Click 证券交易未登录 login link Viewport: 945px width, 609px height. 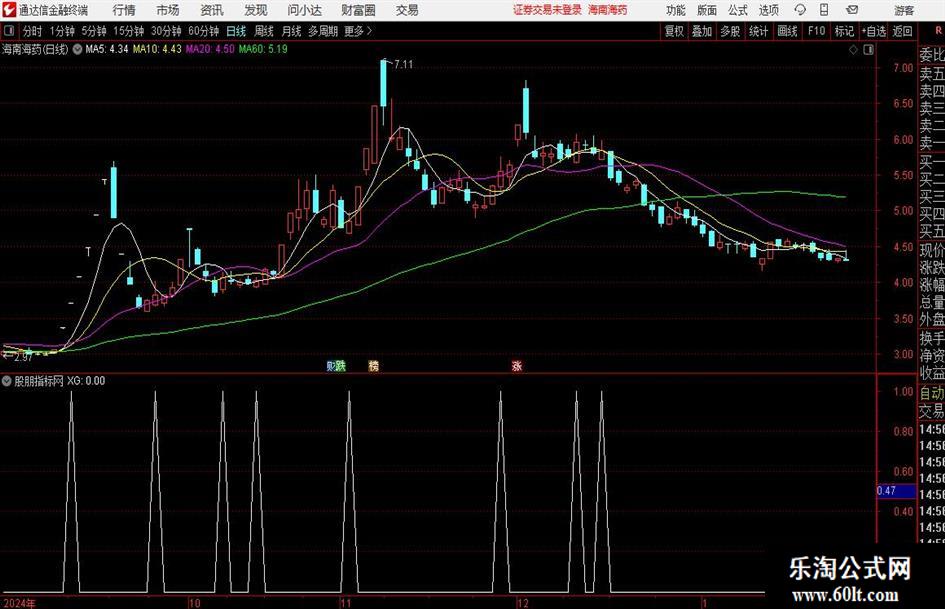tap(547, 10)
